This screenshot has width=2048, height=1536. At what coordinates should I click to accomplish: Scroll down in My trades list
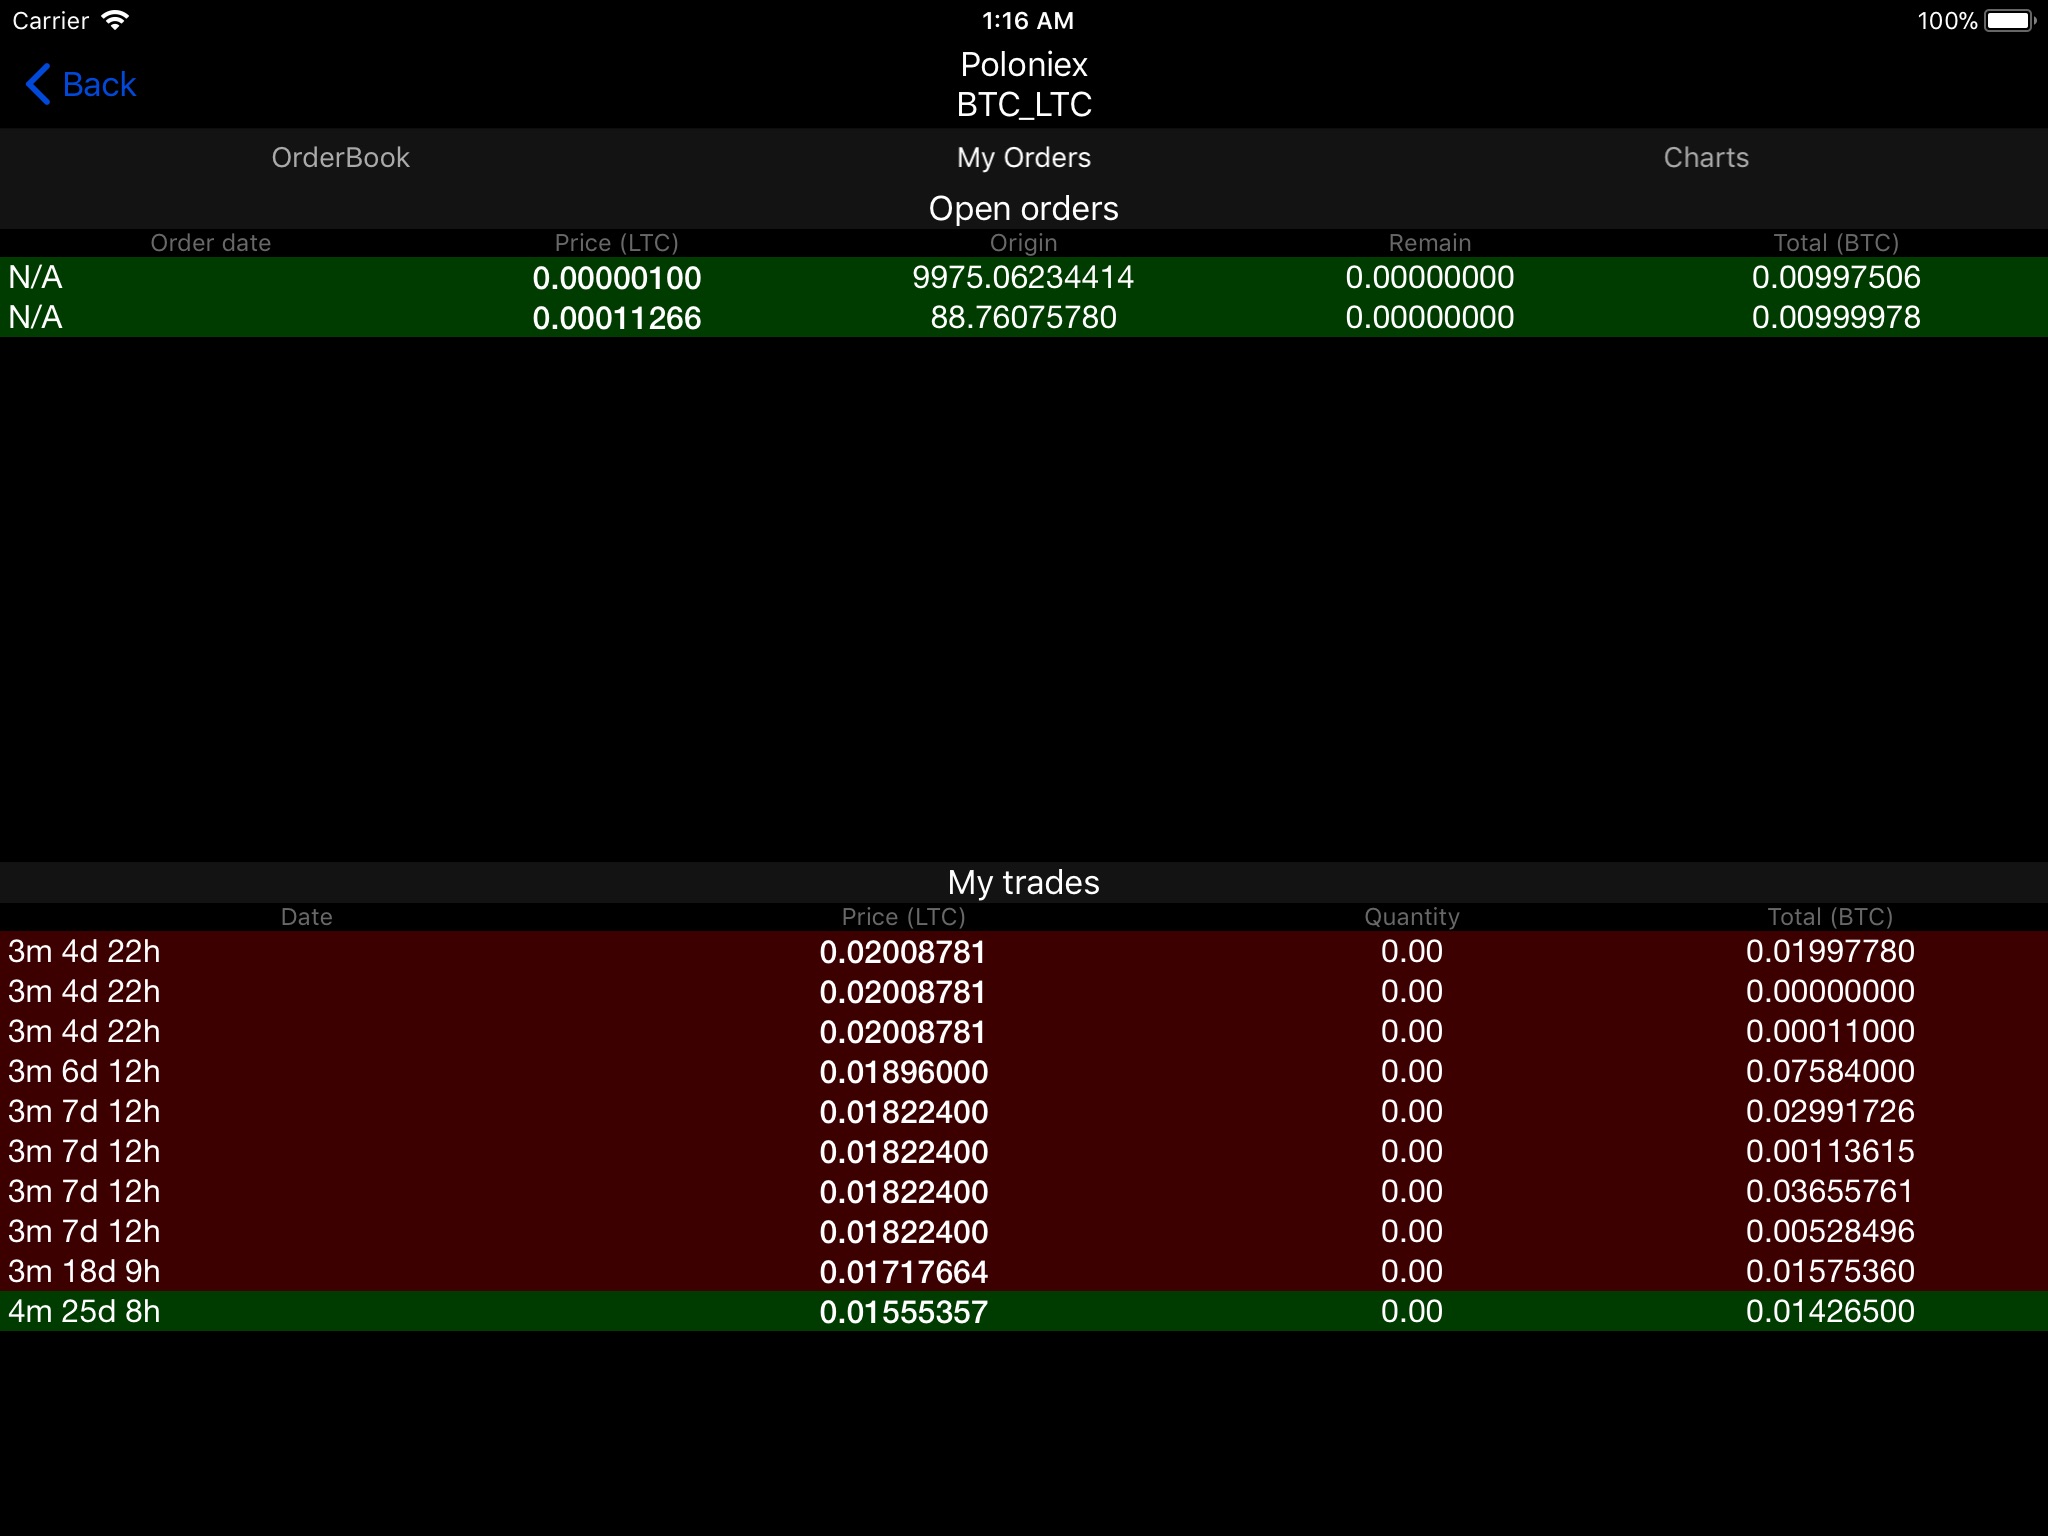click(x=1024, y=1129)
